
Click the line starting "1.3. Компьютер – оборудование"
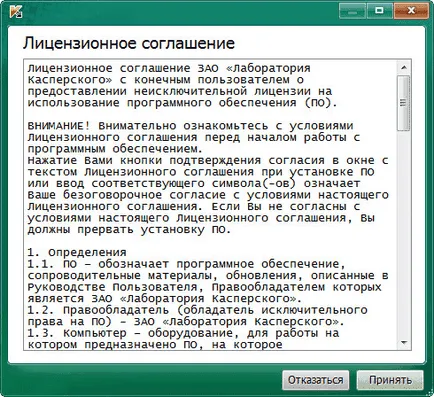tap(183, 333)
